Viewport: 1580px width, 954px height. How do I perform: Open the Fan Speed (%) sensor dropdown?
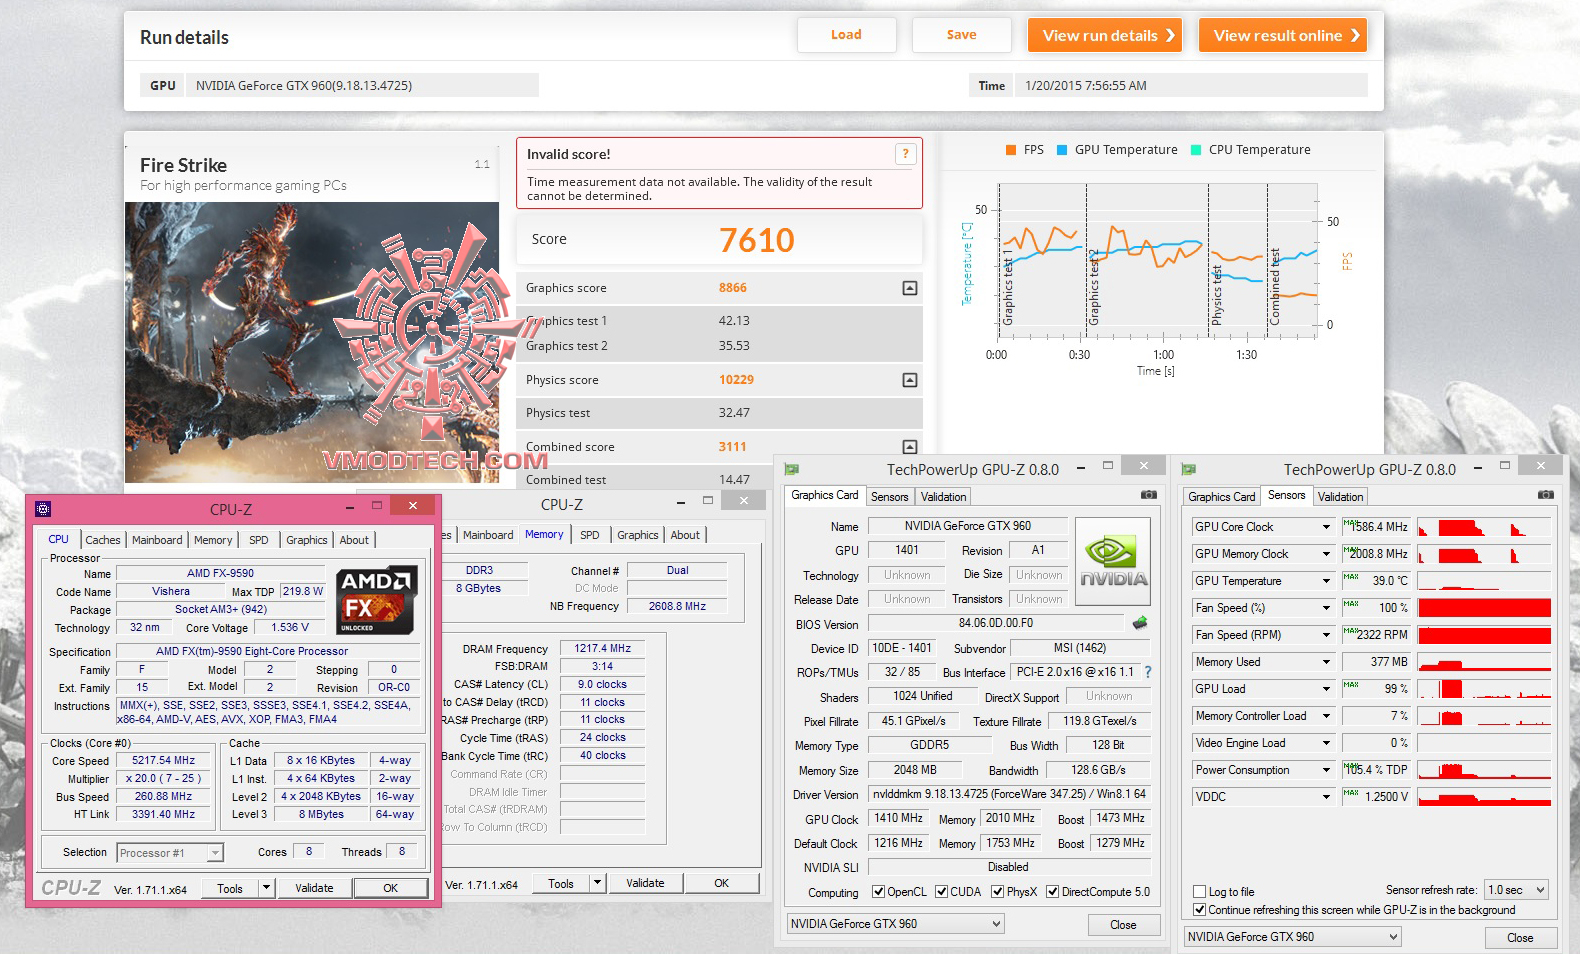click(x=1327, y=608)
